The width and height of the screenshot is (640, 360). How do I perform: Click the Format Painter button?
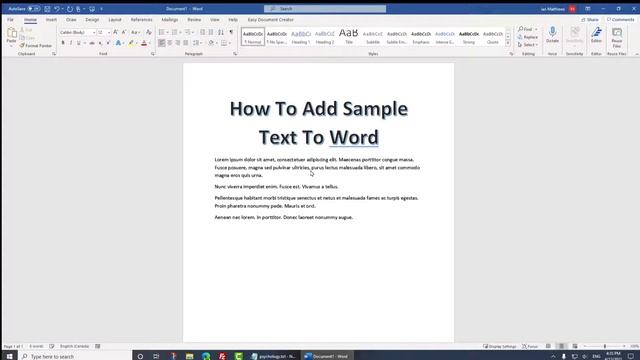pyautogui.click(x=36, y=46)
